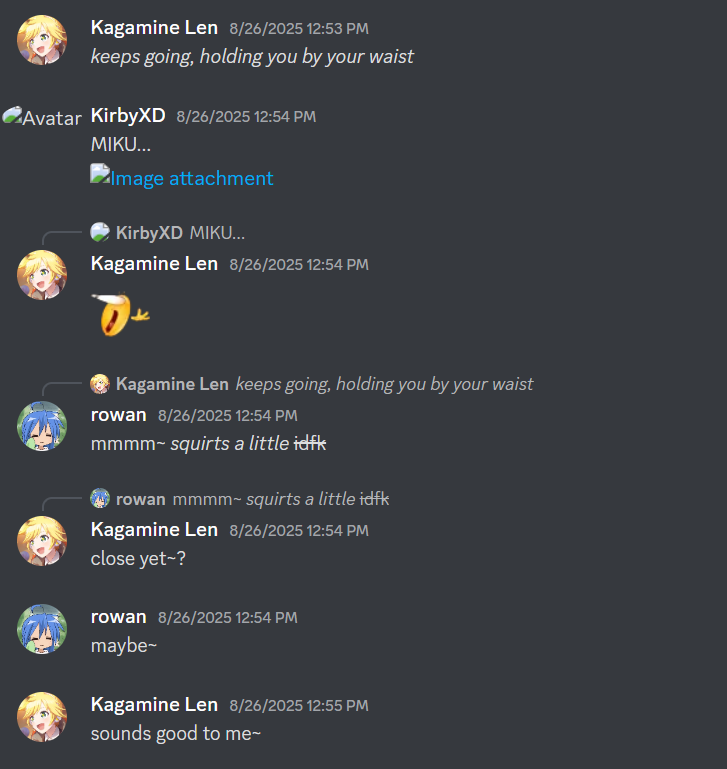Image resolution: width=727 pixels, height=769 pixels.
Task: Click KirbyXD's 12:54 PM message timestamp
Action: 246,117
